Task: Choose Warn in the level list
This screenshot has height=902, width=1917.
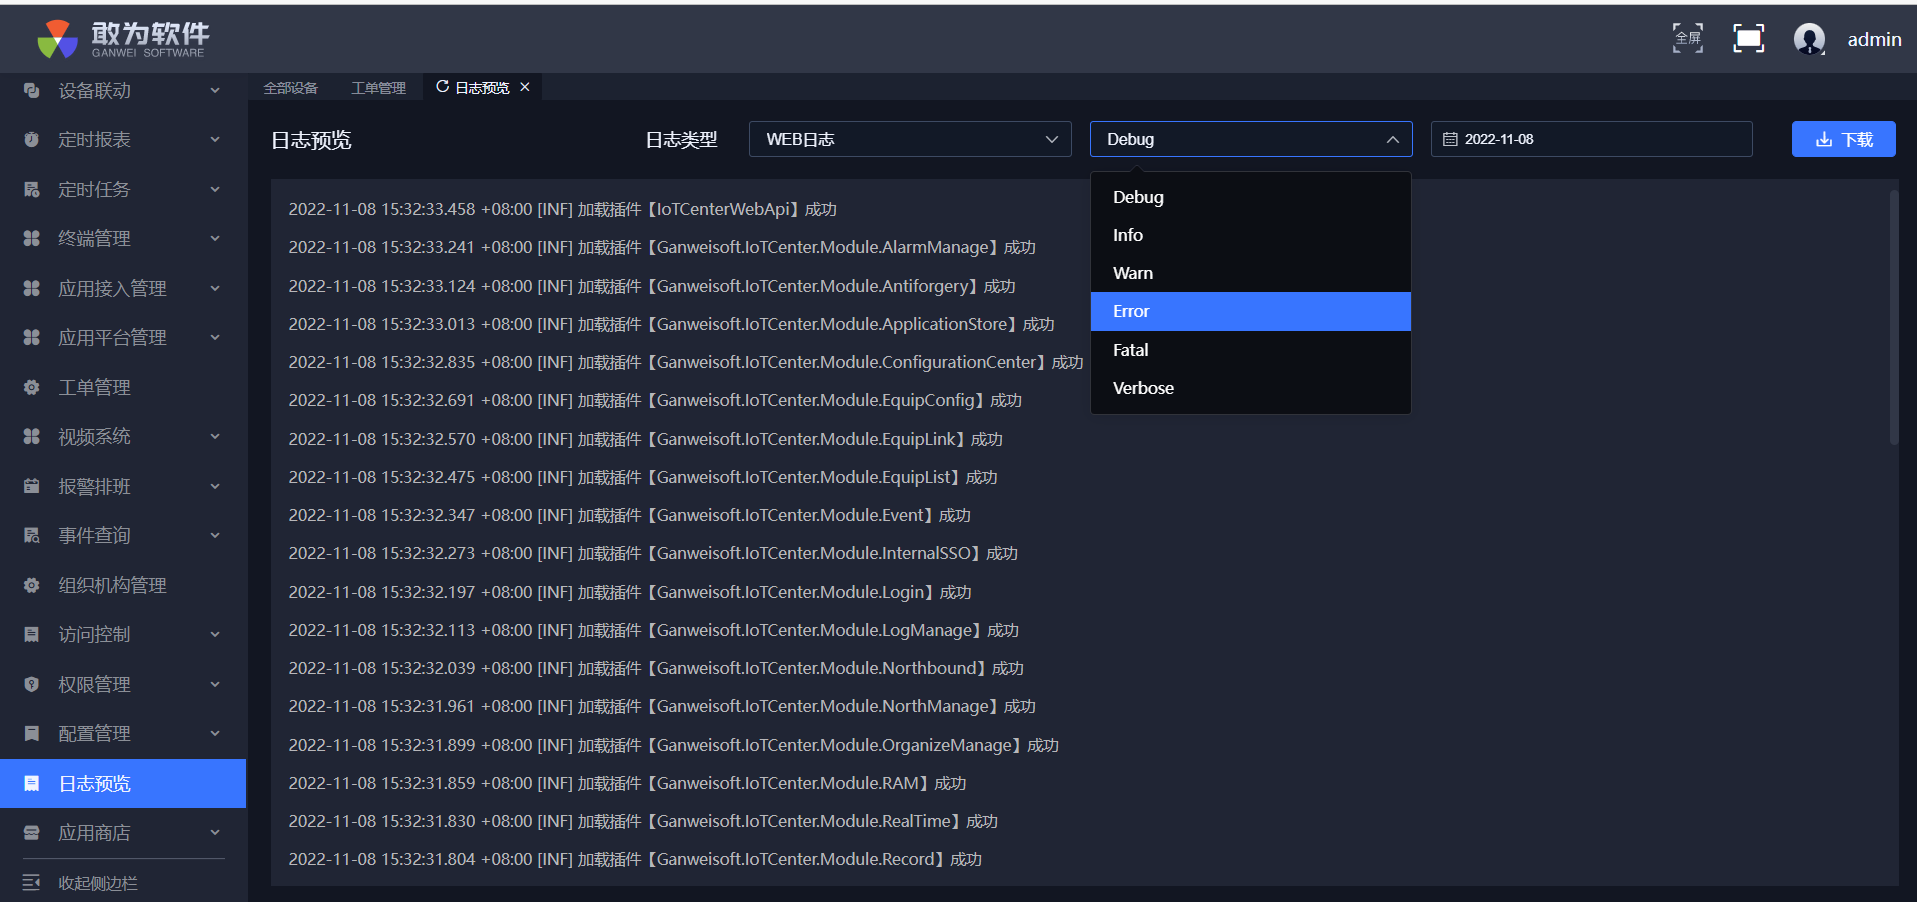Action: [x=1251, y=273]
